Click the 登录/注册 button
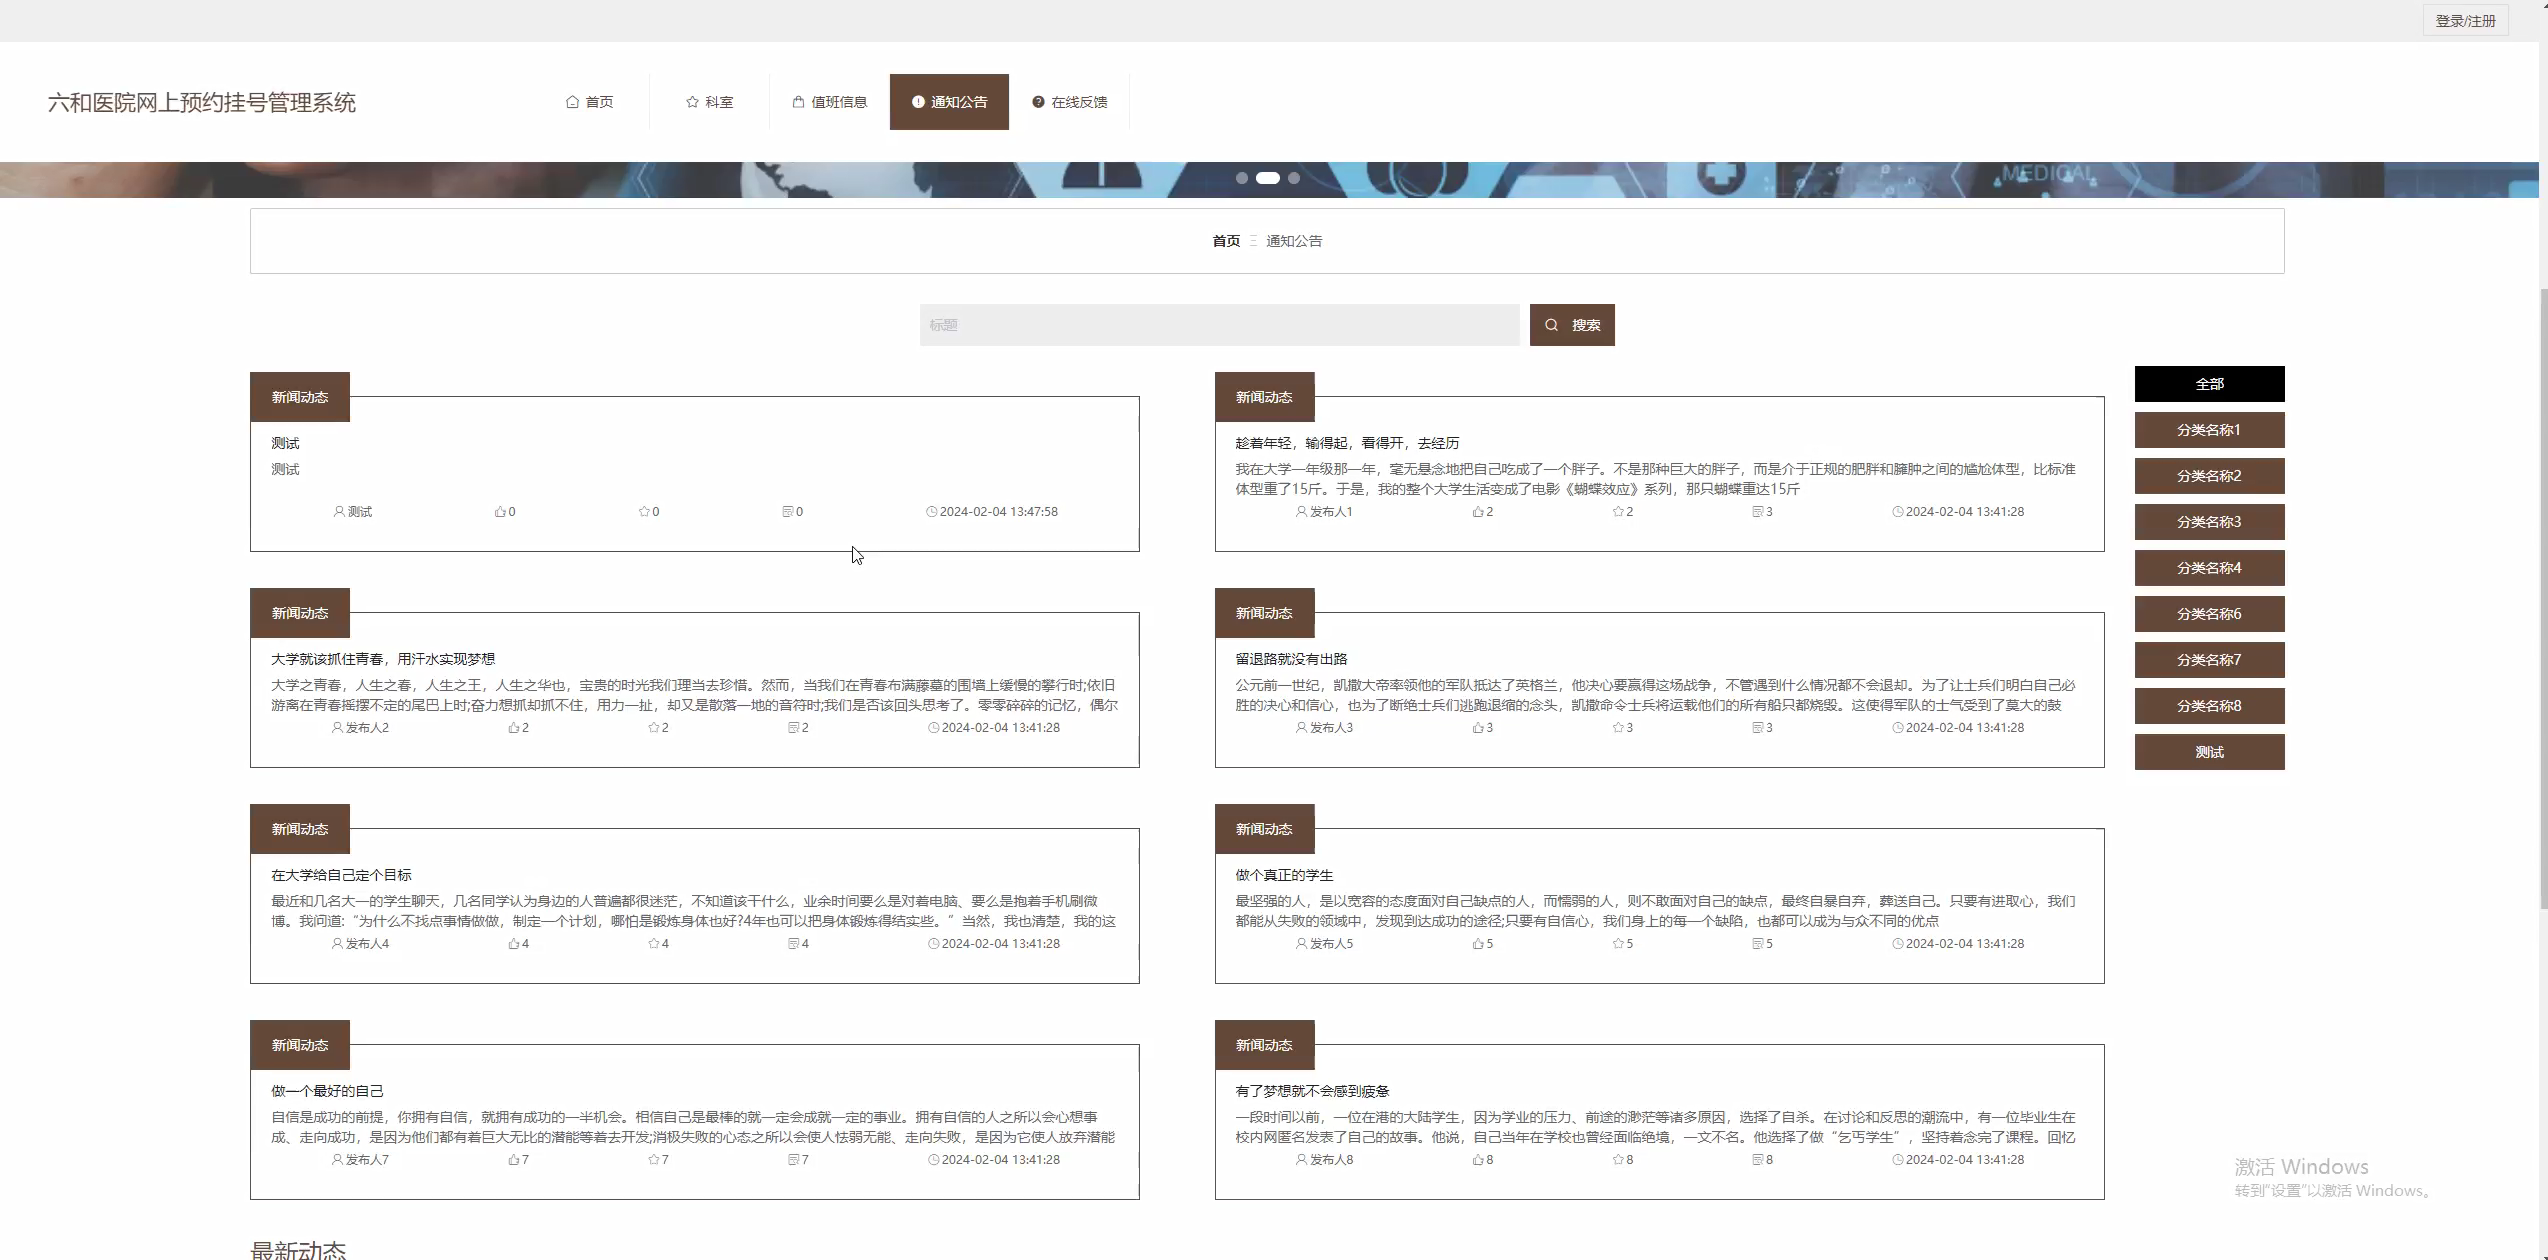Screen dimensions: 2548x1260 coord(2465,21)
